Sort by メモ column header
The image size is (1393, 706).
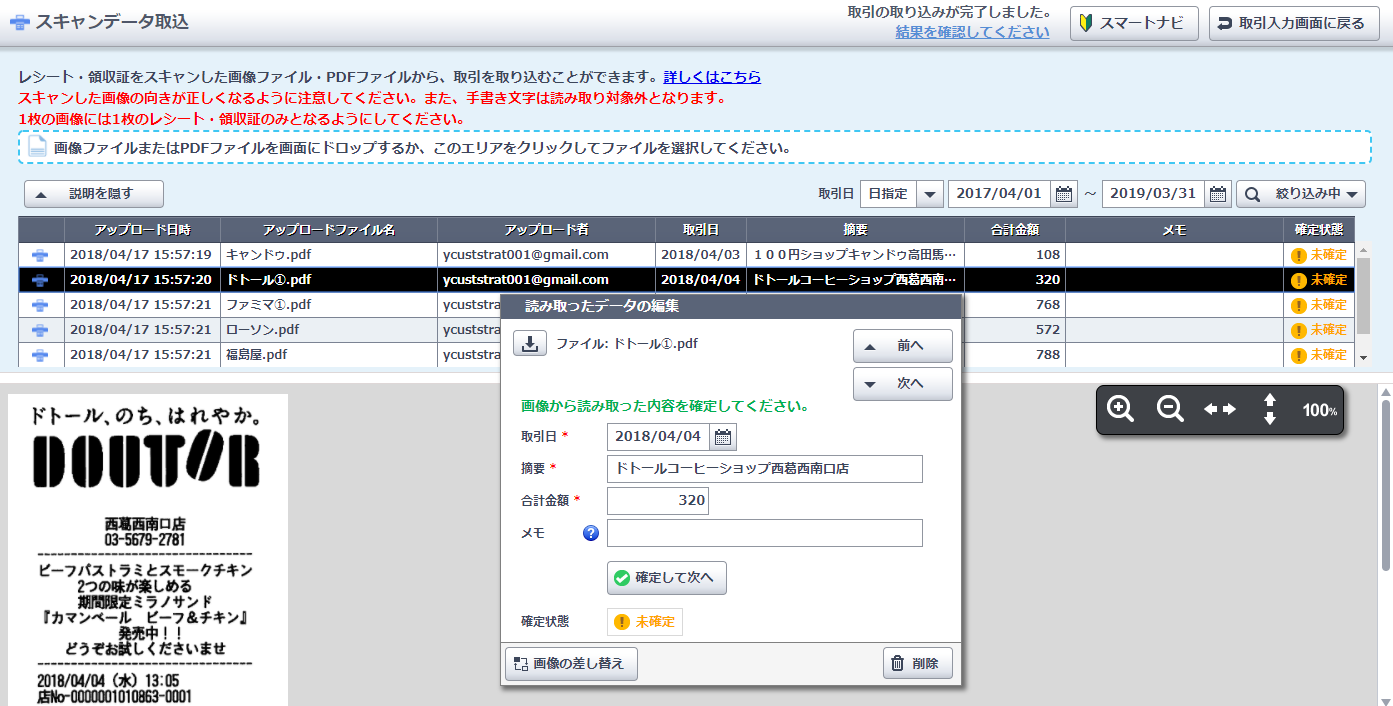1174,230
